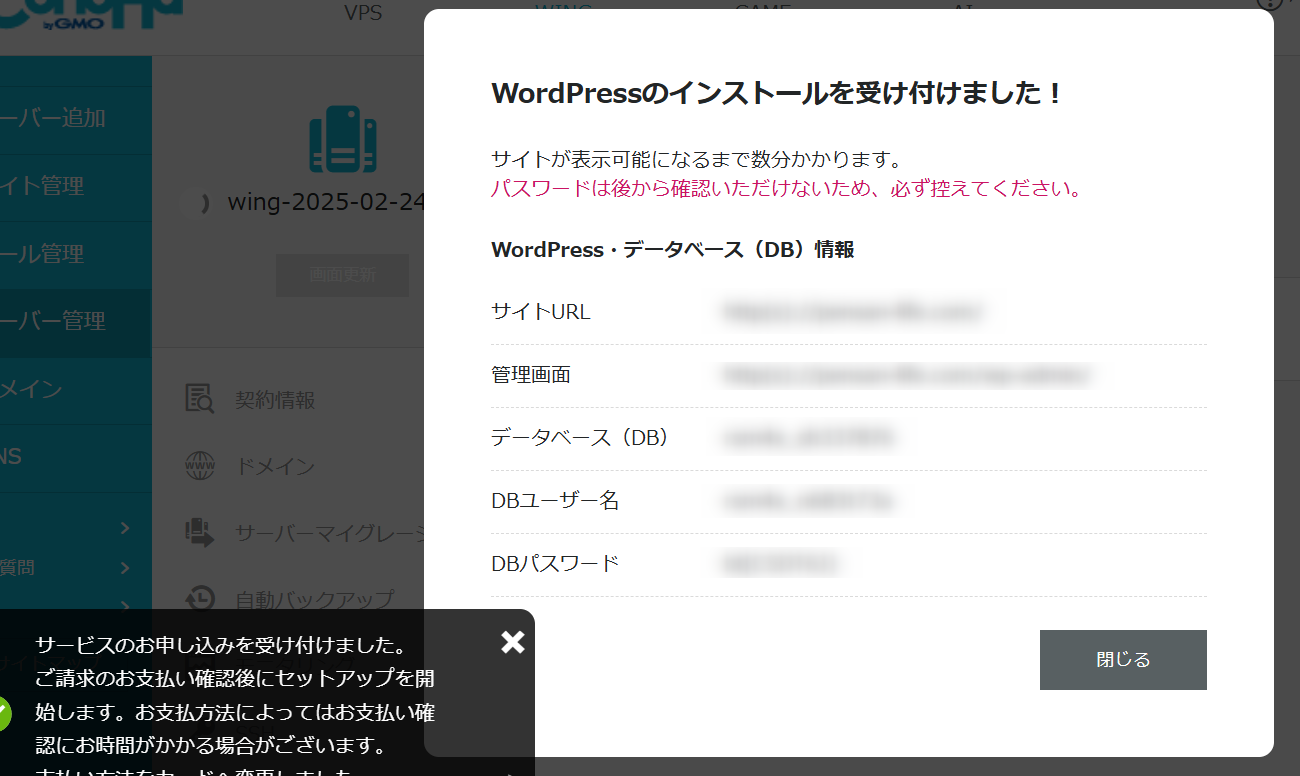Click the WordPress・データベース（DB）情報 heading
1300x776 pixels.
point(673,249)
